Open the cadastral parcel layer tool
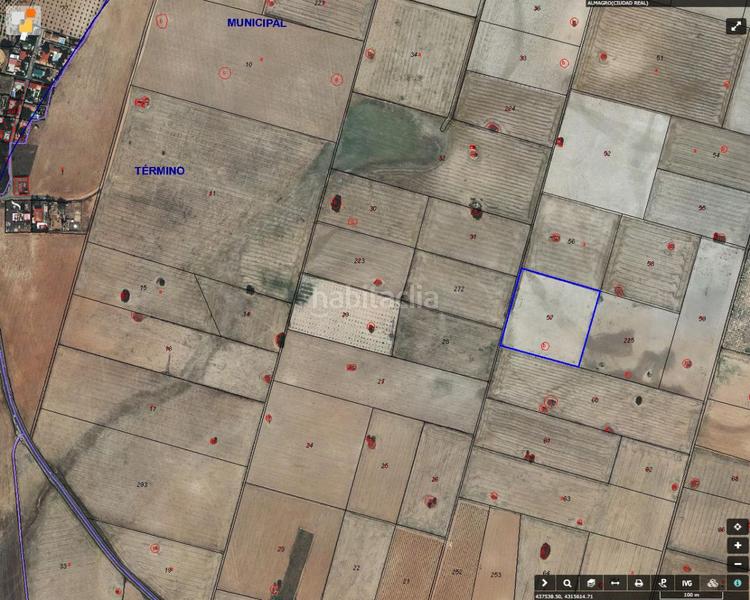Screen dimensions: 750x600 591,582
